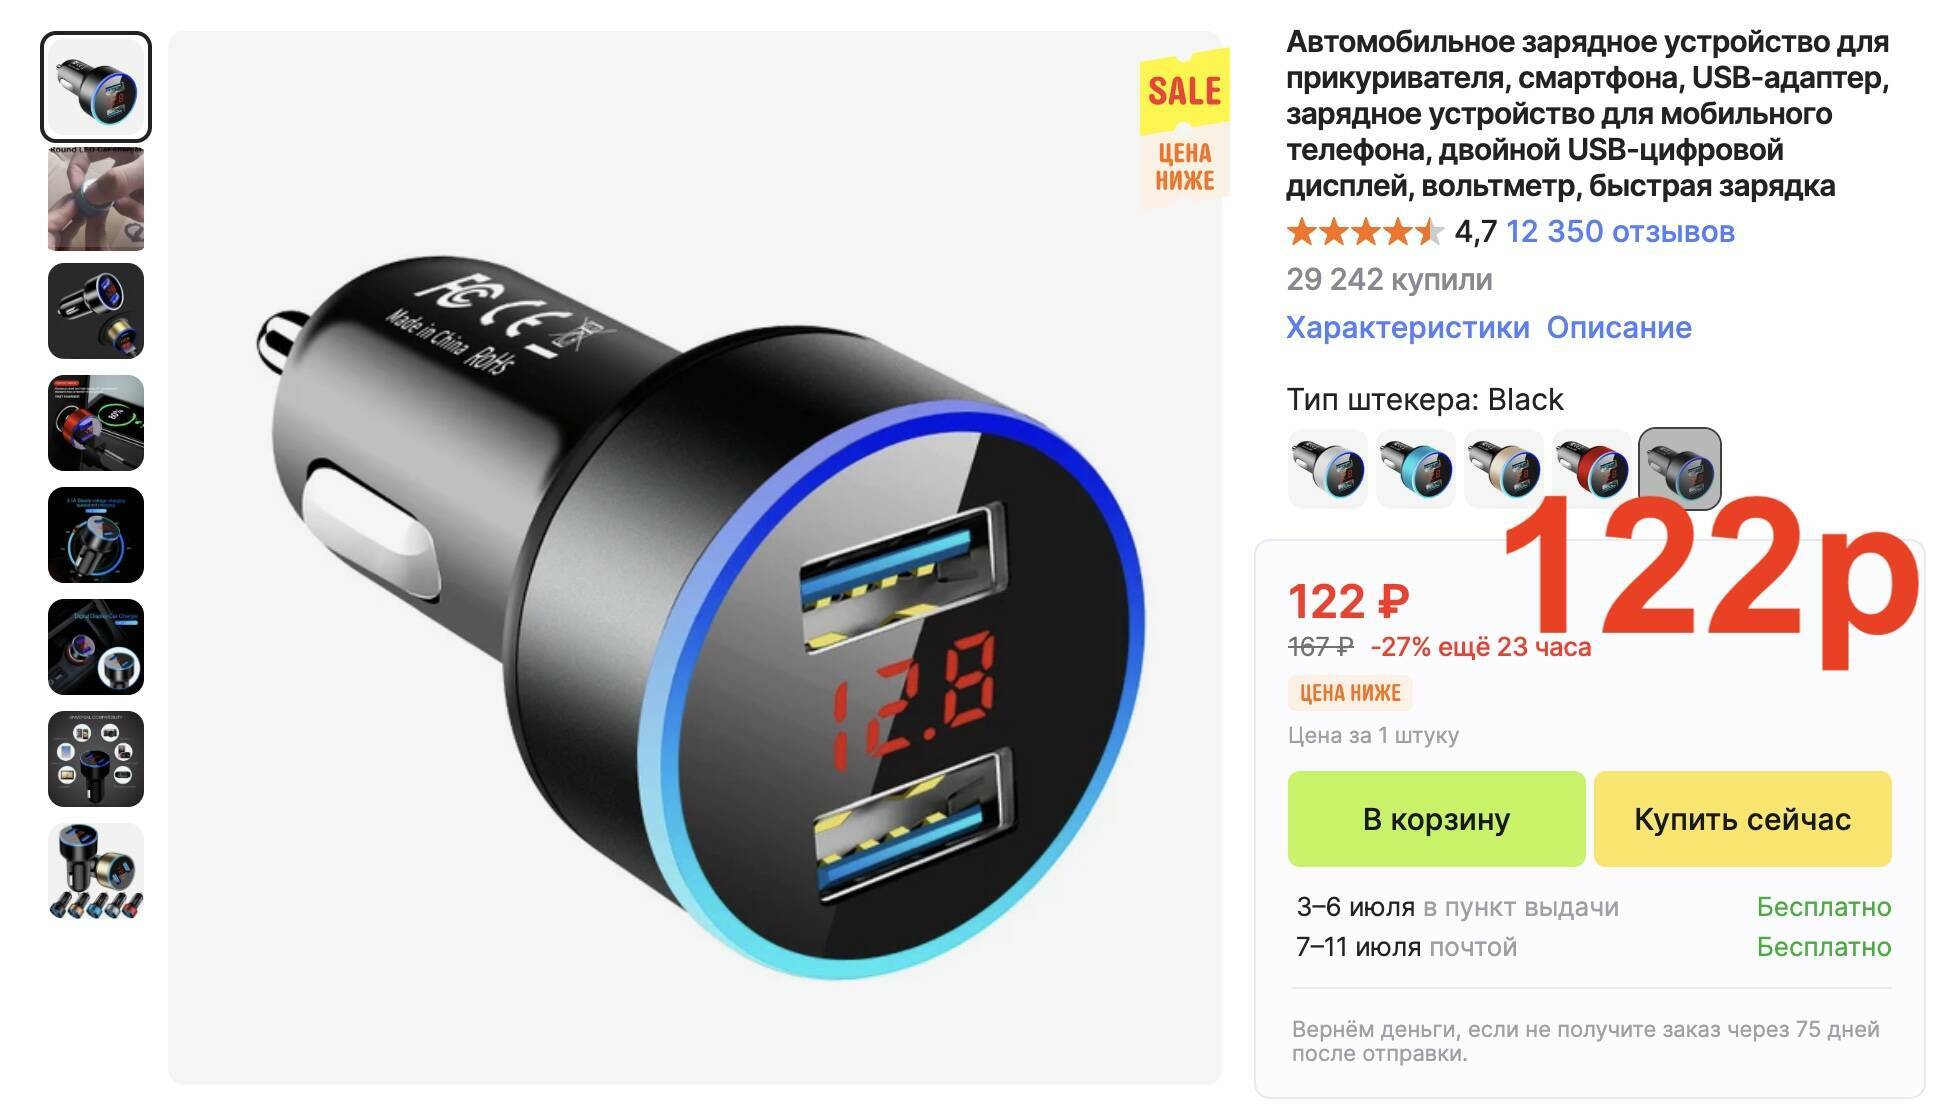Open the hand-holding charger video thumbnail
Screen dimensions: 1945x1113
pos(96,199)
